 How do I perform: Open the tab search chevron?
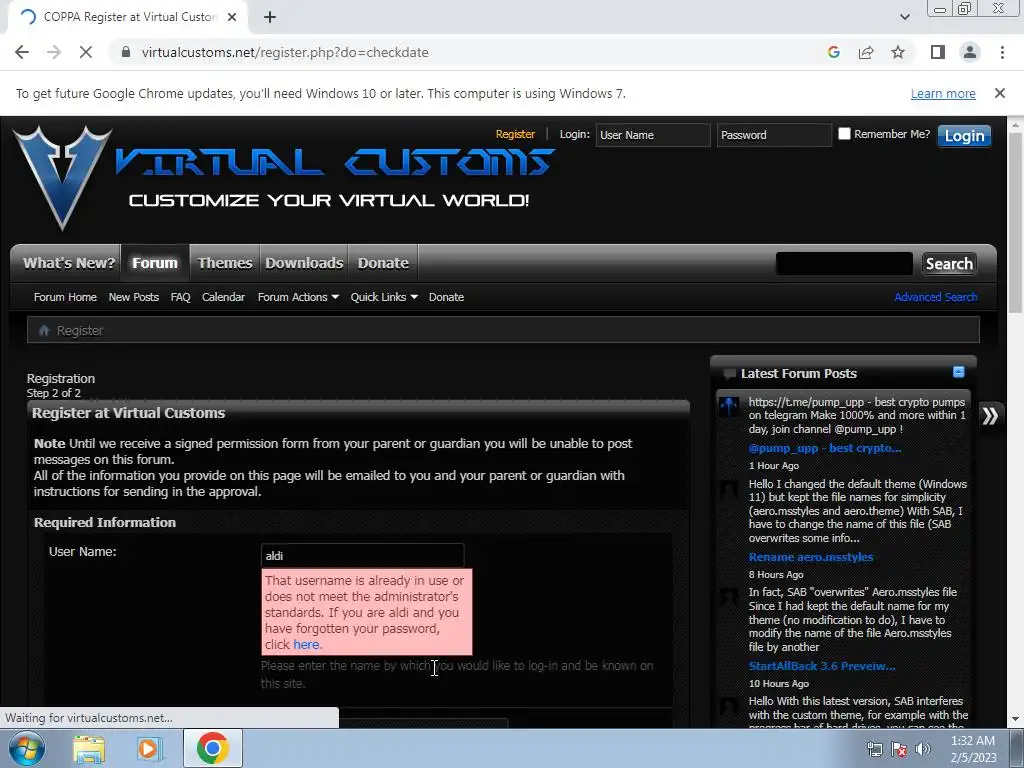click(904, 17)
